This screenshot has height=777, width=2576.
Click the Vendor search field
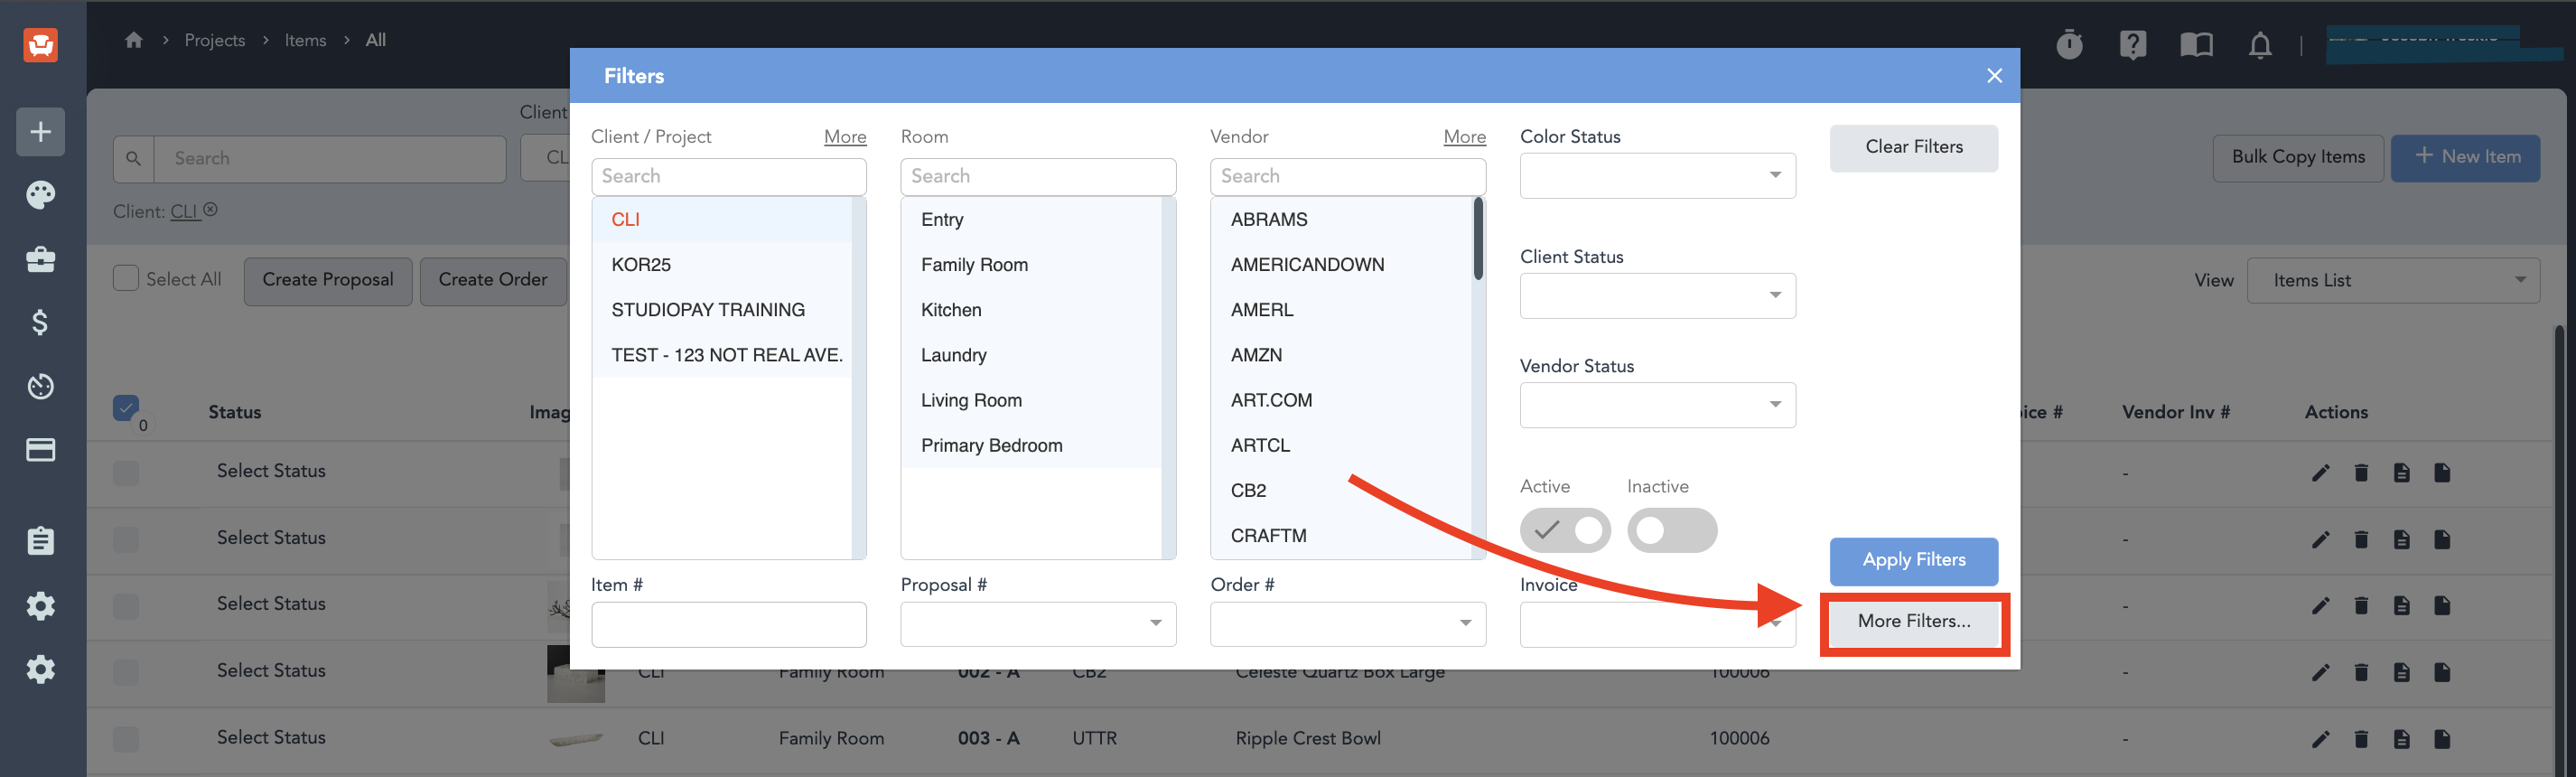coord(1348,176)
